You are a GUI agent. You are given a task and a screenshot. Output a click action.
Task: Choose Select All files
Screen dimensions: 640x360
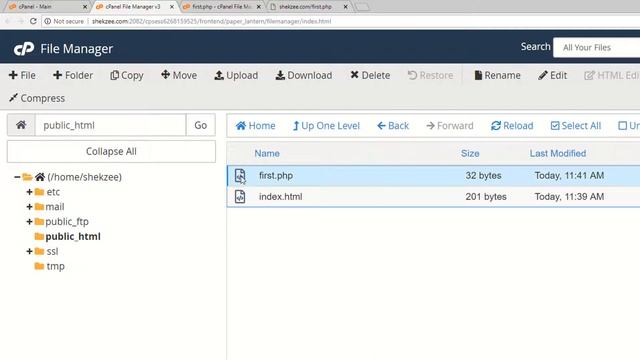click(x=576, y=126)
